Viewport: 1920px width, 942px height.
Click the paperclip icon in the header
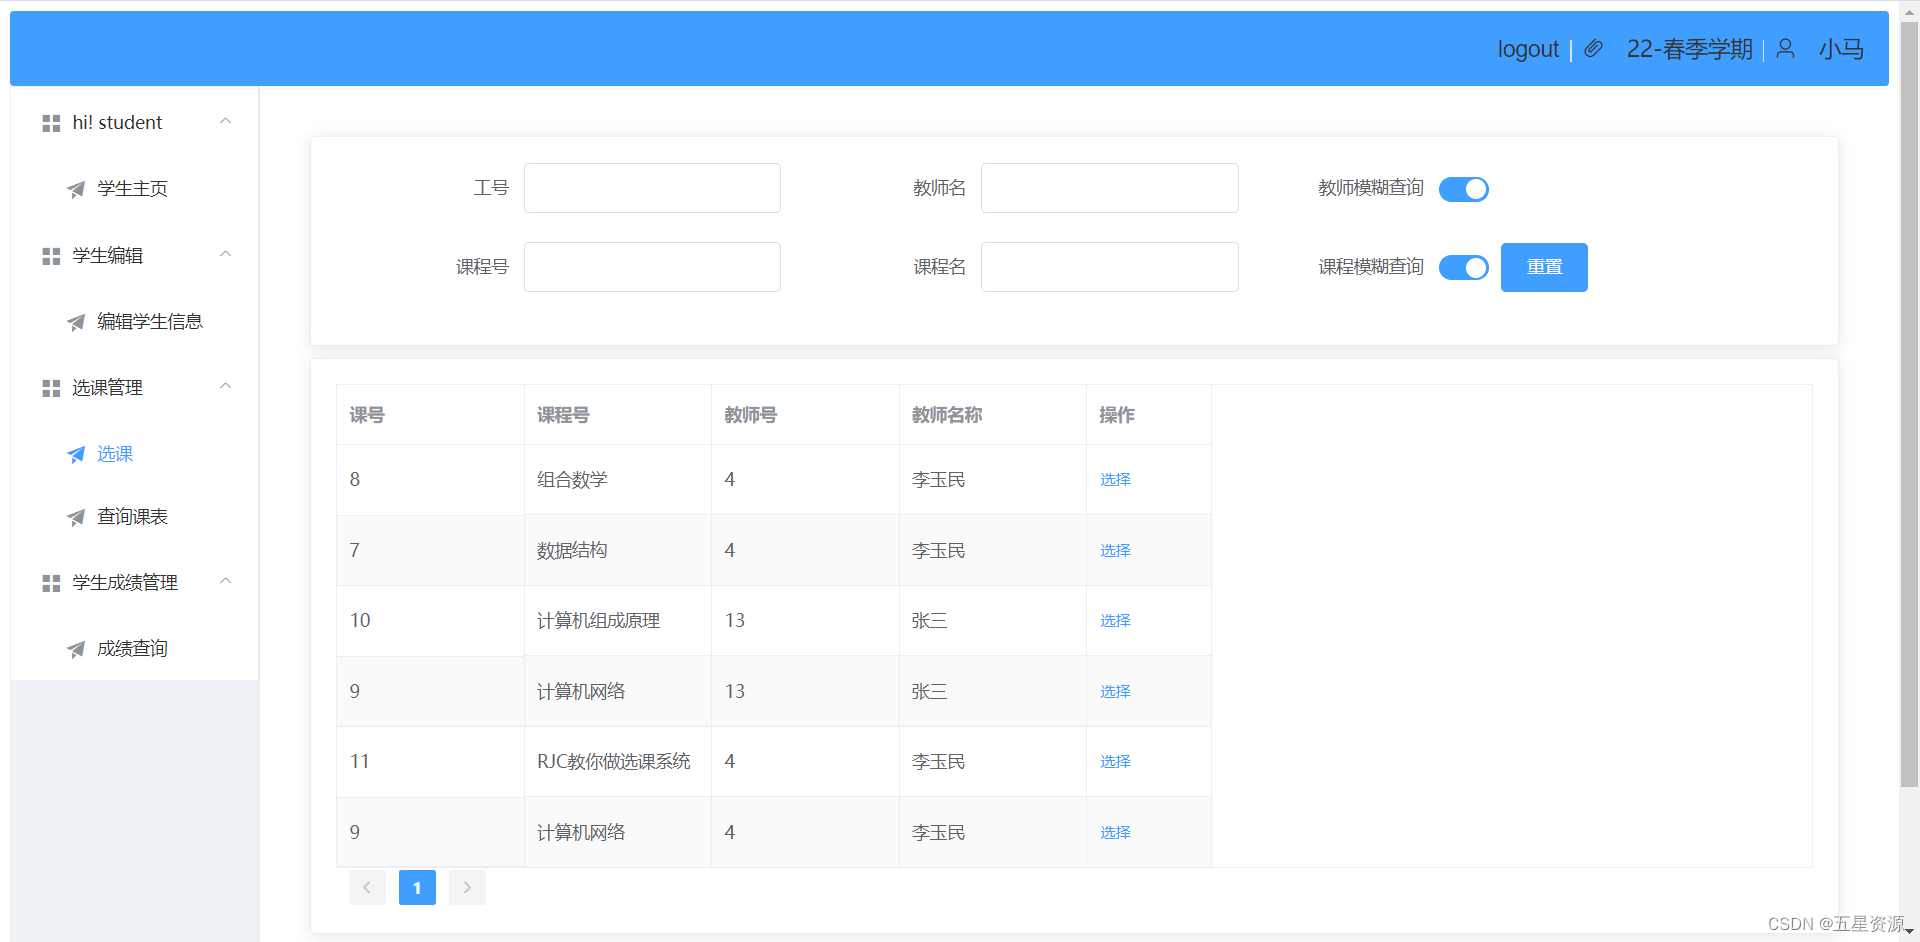tap(1594, 49)
